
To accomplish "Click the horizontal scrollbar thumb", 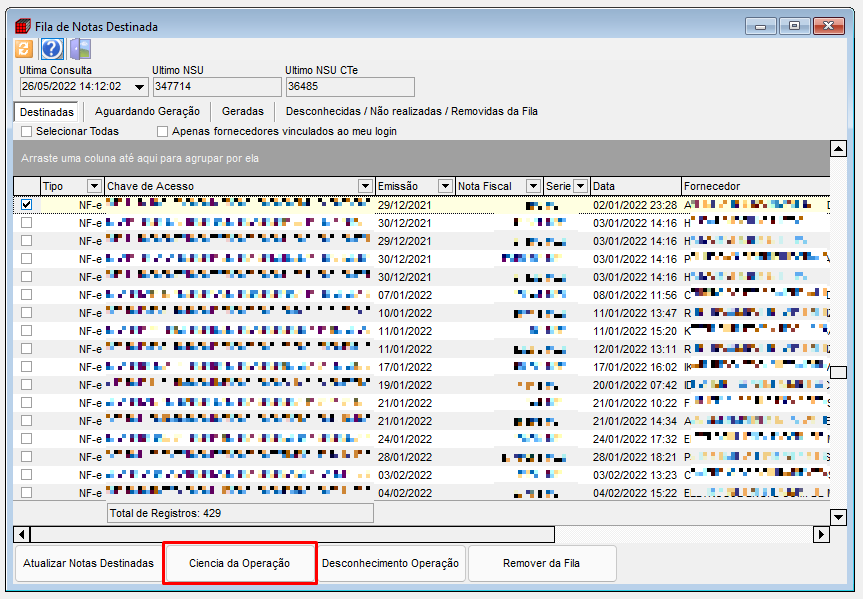I will tap(292, 534).
